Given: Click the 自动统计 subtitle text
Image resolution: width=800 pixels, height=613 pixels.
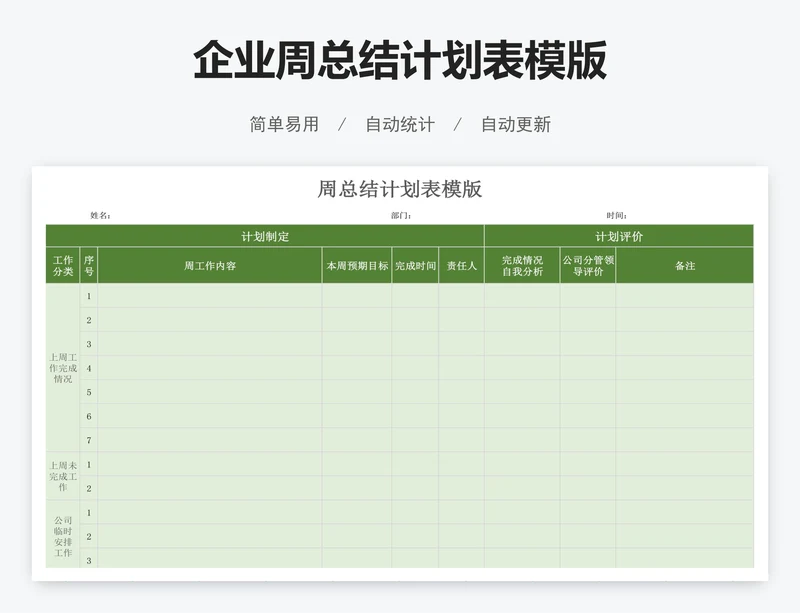Looking at the screenshot, I should pyautogui.click(x=400, y=124).
